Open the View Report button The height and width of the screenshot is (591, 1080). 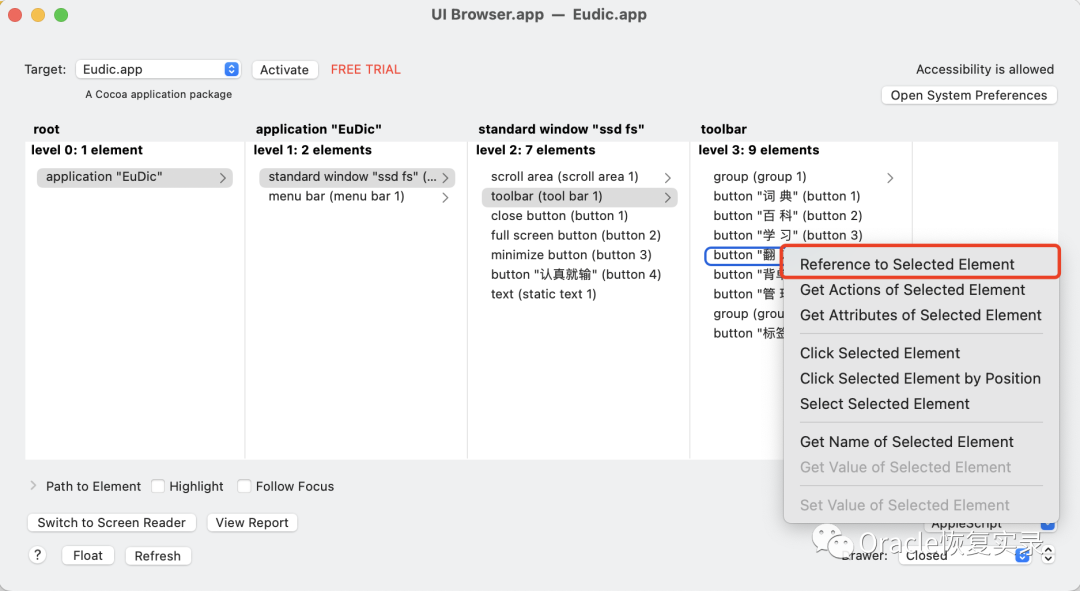(x=252, y=523)
